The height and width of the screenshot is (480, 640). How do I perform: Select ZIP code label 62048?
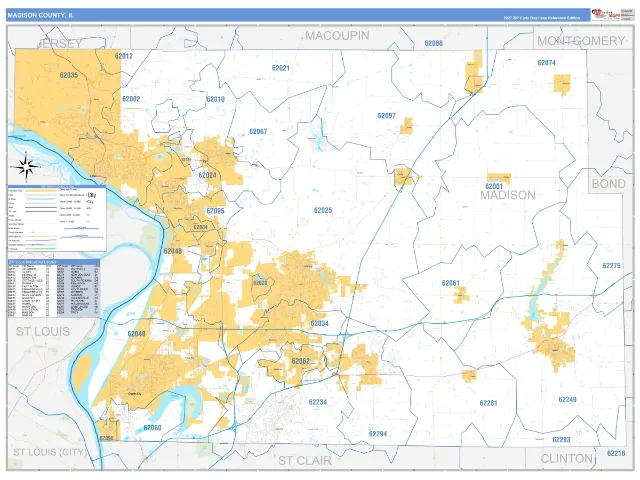pos(173,251)
